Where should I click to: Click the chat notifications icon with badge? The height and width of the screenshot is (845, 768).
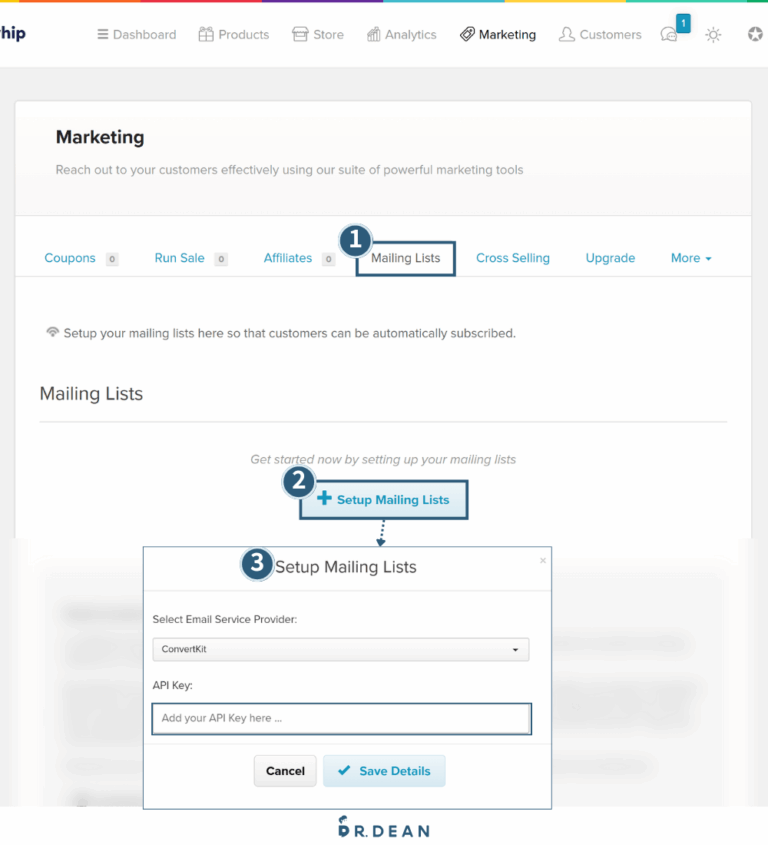[x=670, y=34]
